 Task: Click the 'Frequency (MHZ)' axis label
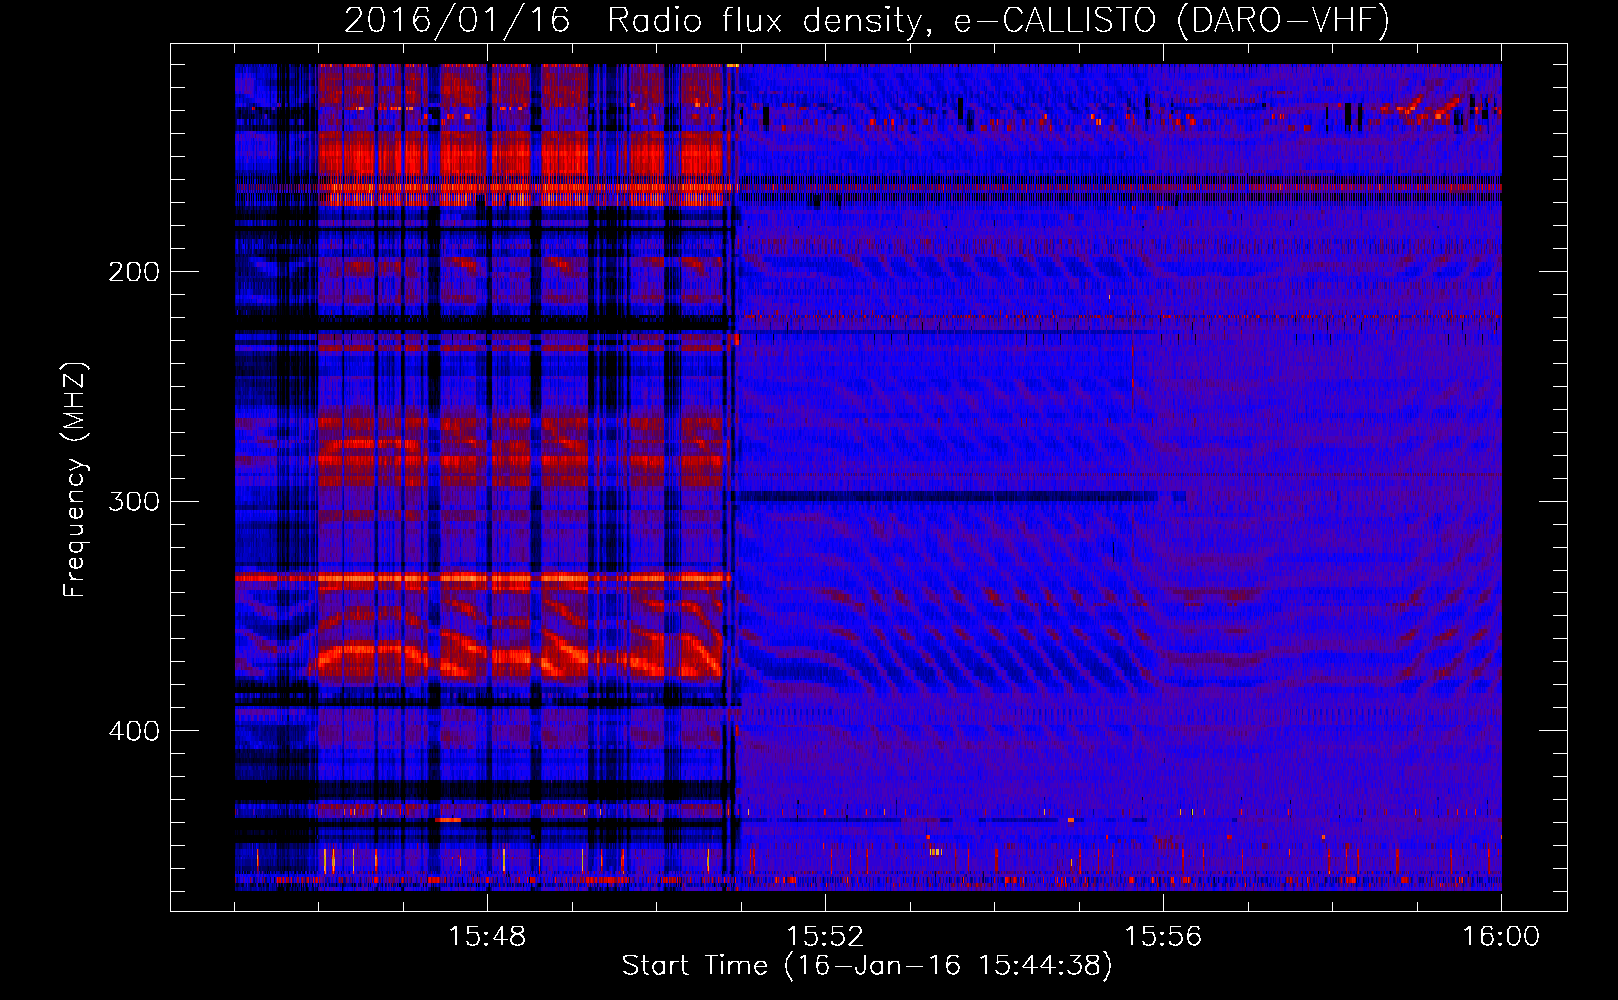75,480
